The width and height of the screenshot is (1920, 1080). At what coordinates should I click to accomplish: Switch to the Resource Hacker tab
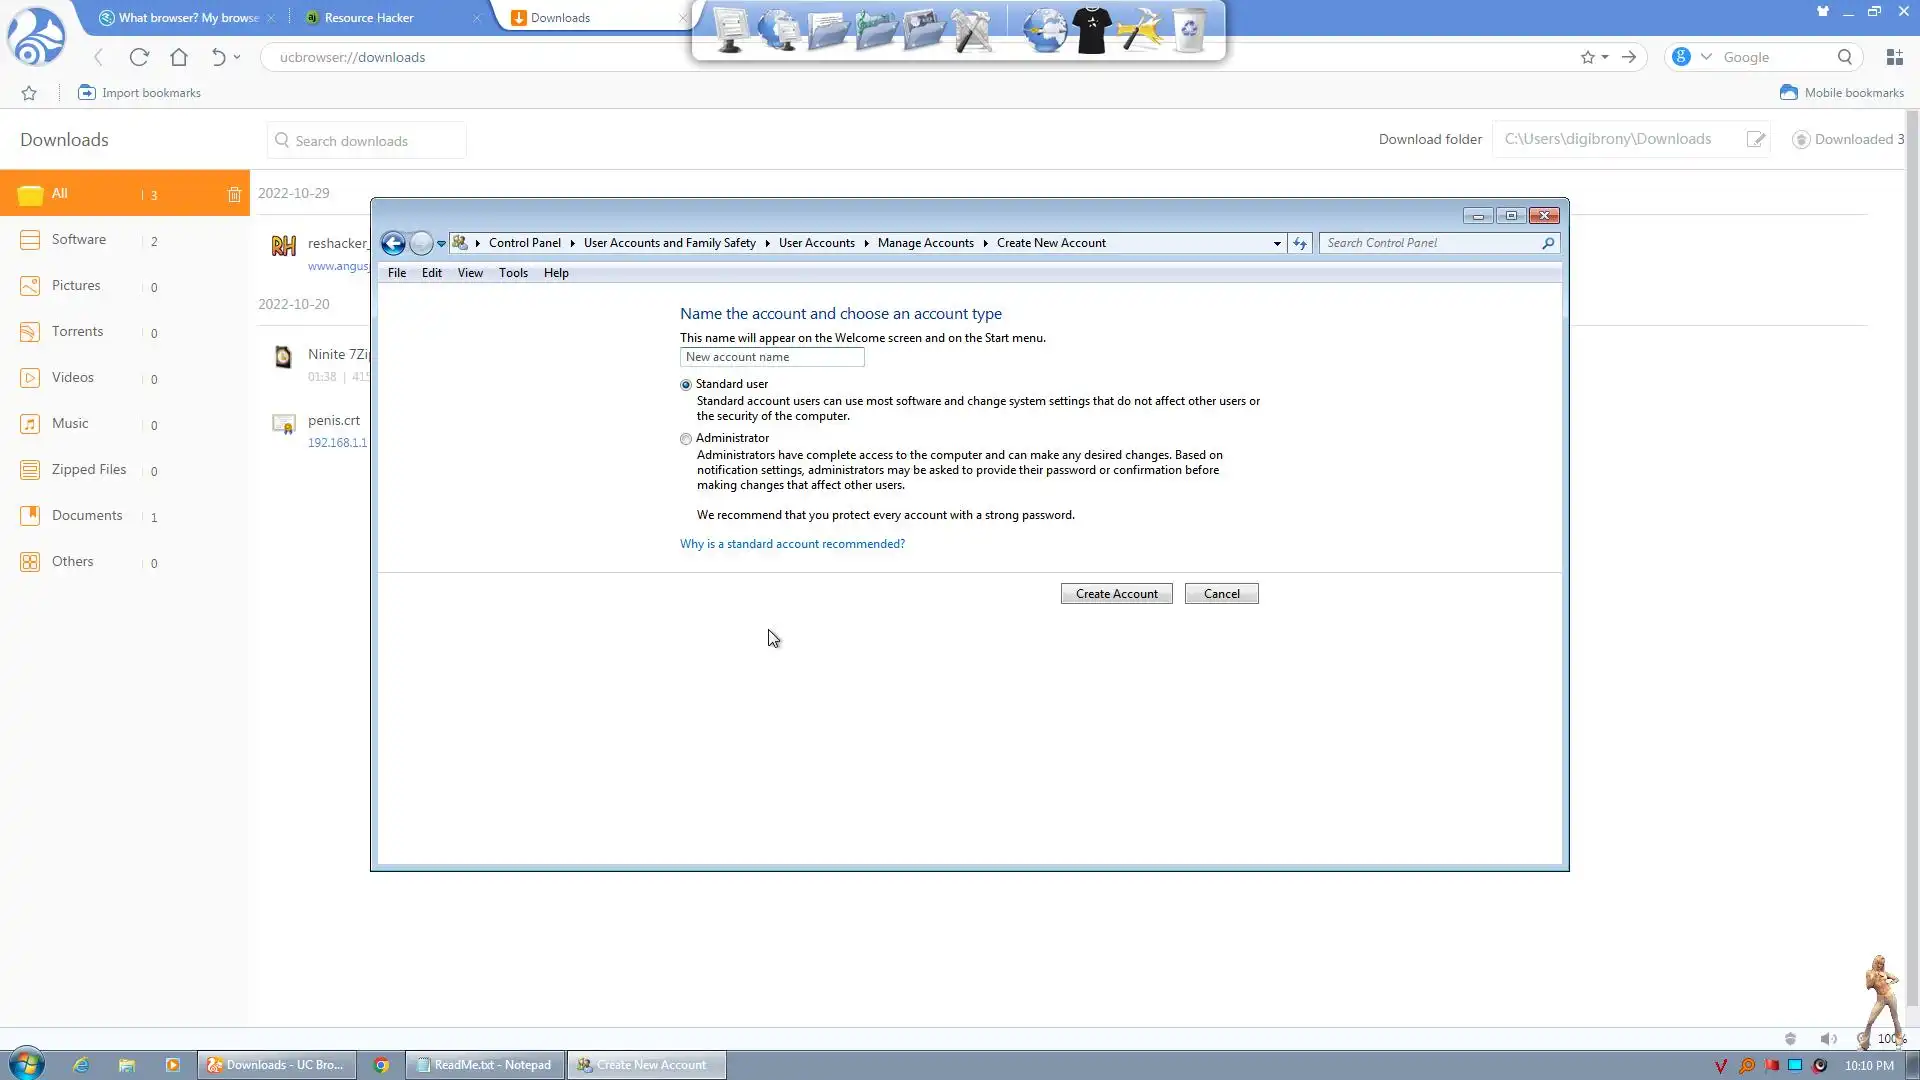(x=368, y=18)
